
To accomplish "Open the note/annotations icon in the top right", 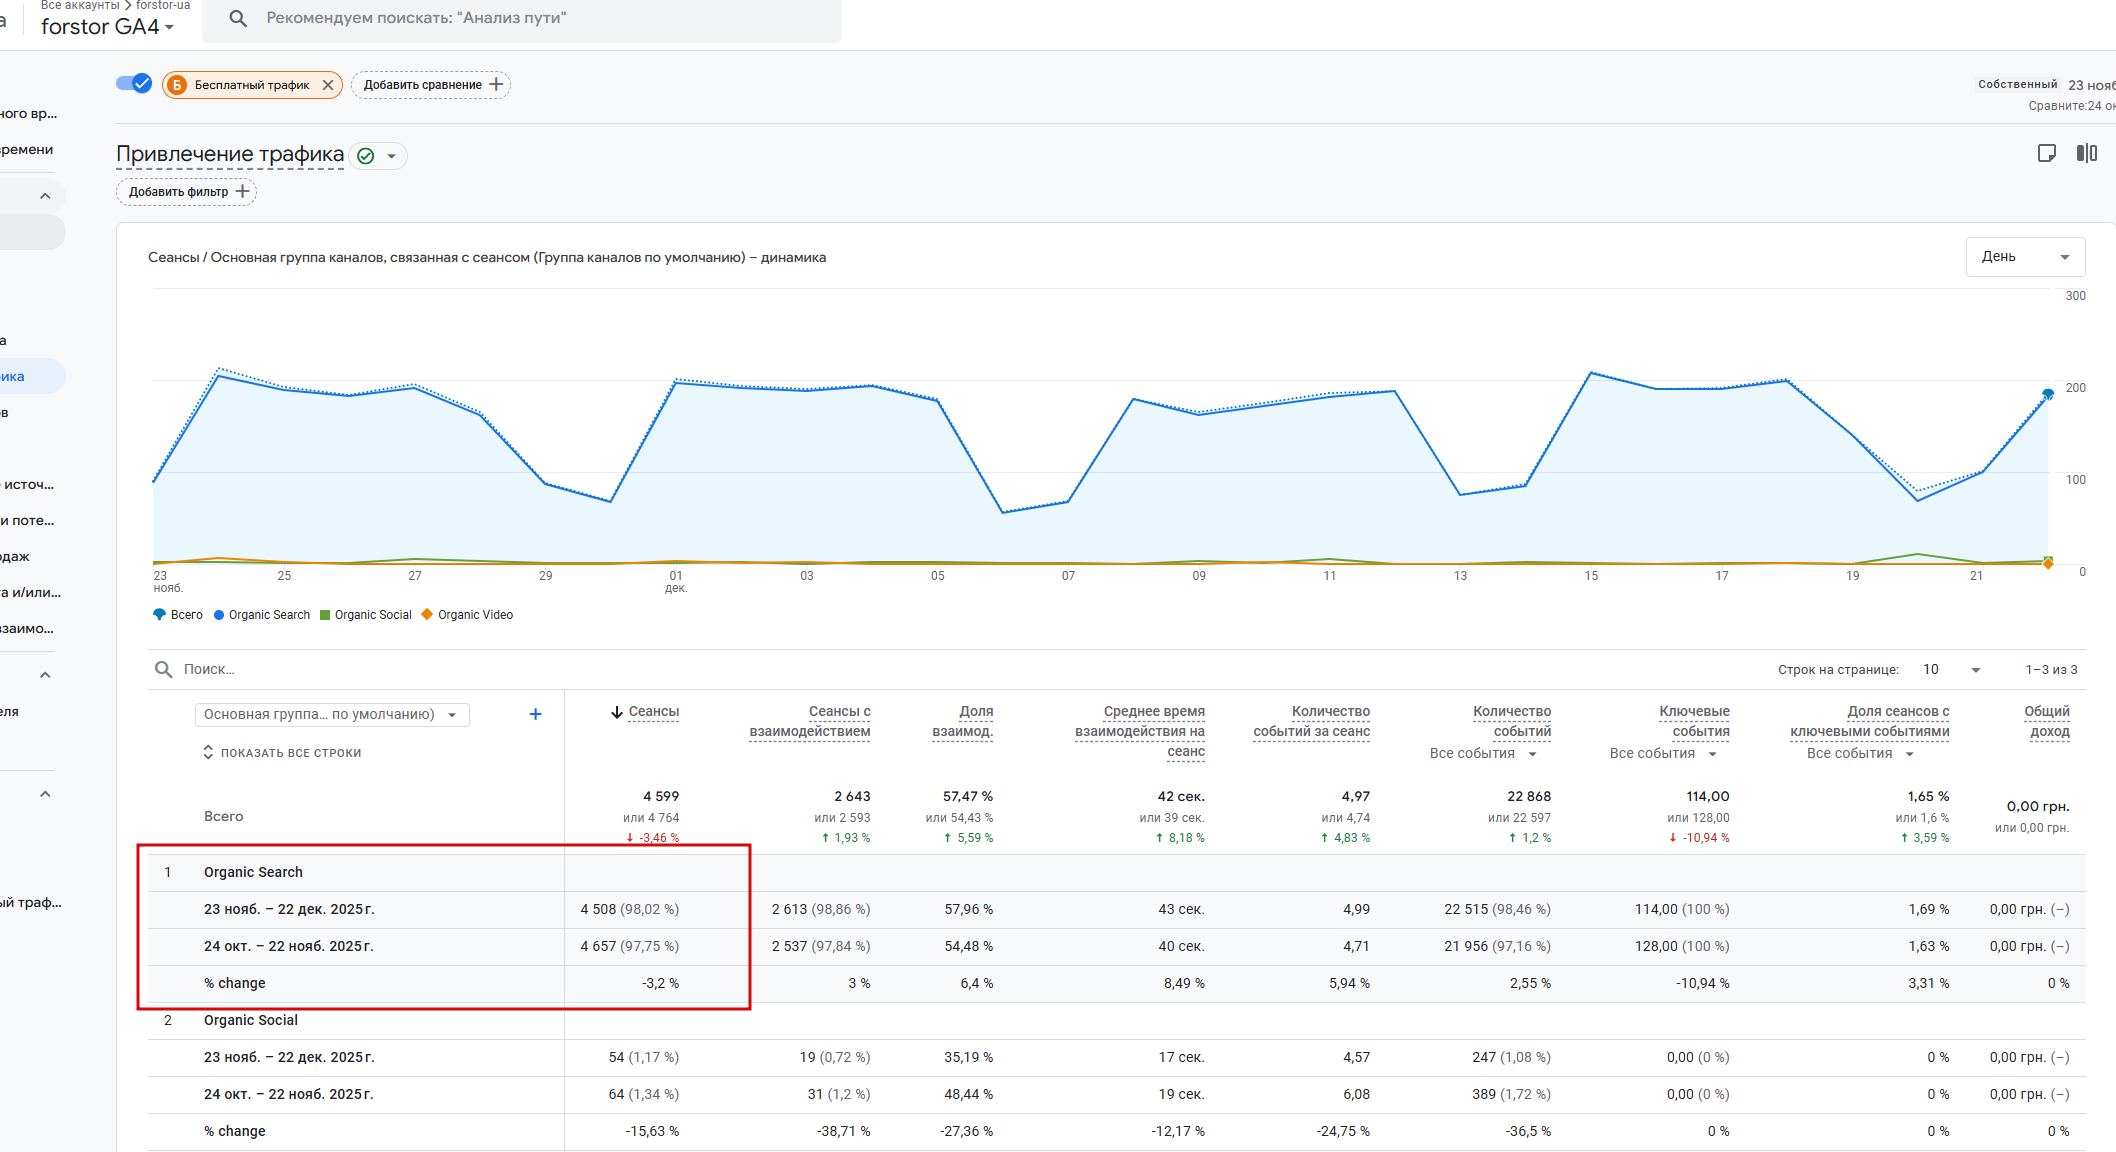I will click(2046, 153).
